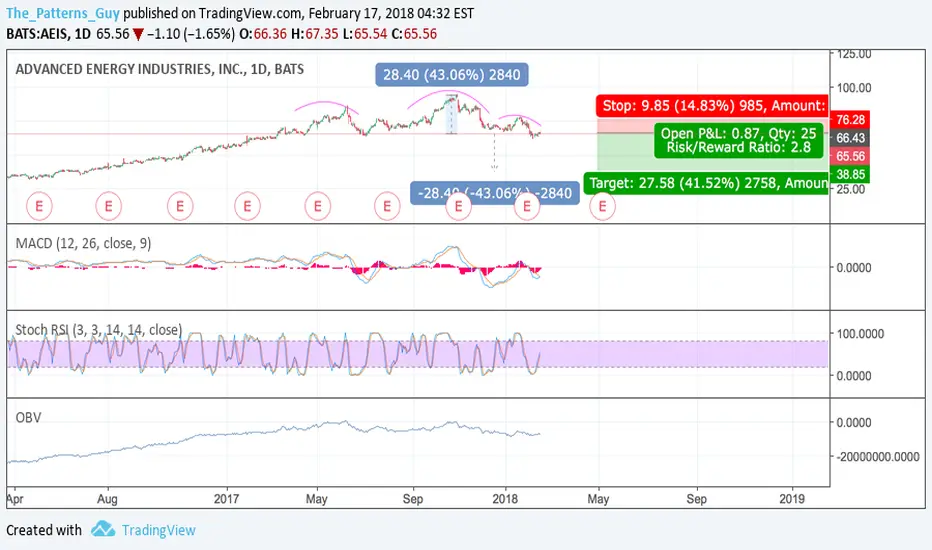This screenshot has width=932, height=550.
Task: Click the February 17, 2018 04:32 EST timestamp
Action: click(391, 13)
